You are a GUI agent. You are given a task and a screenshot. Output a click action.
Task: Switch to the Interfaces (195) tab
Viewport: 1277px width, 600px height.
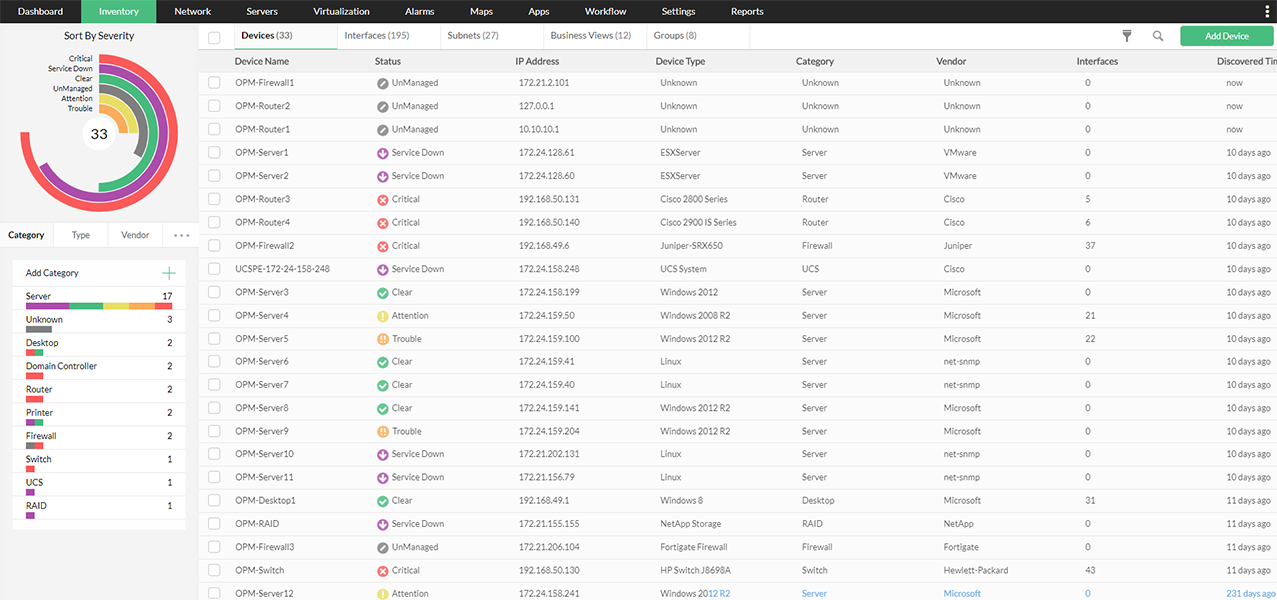pyautogui.click(x=376, y=36)
